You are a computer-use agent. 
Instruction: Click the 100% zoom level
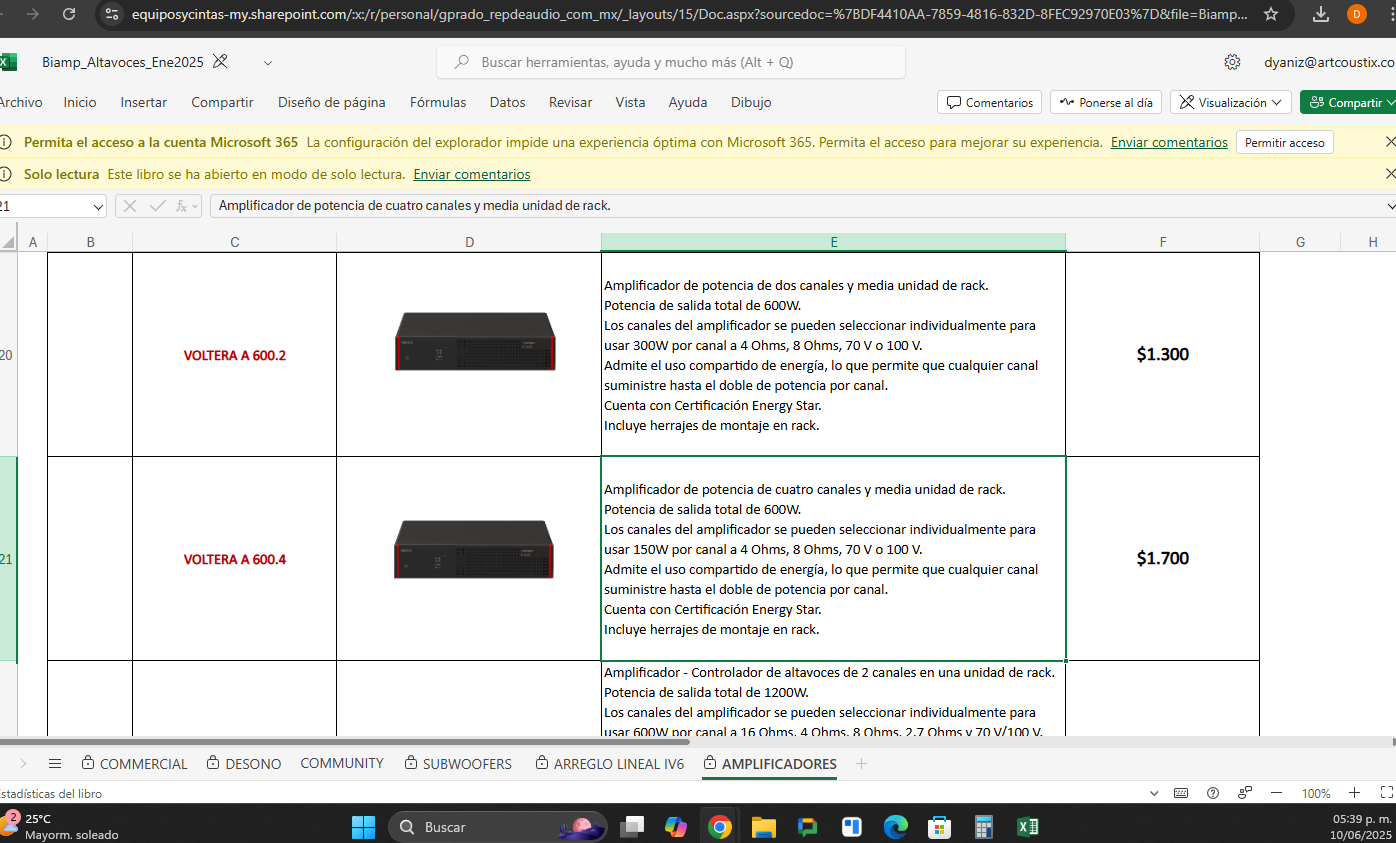[x=1316, y=793]
